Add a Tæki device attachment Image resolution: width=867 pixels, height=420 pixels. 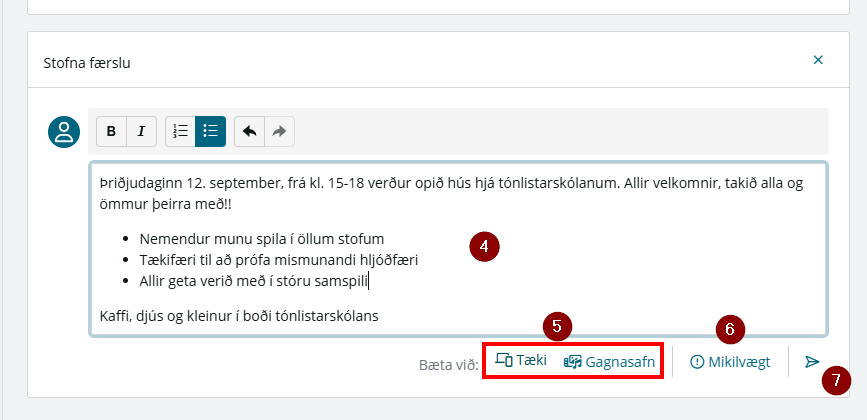point(521,361)
